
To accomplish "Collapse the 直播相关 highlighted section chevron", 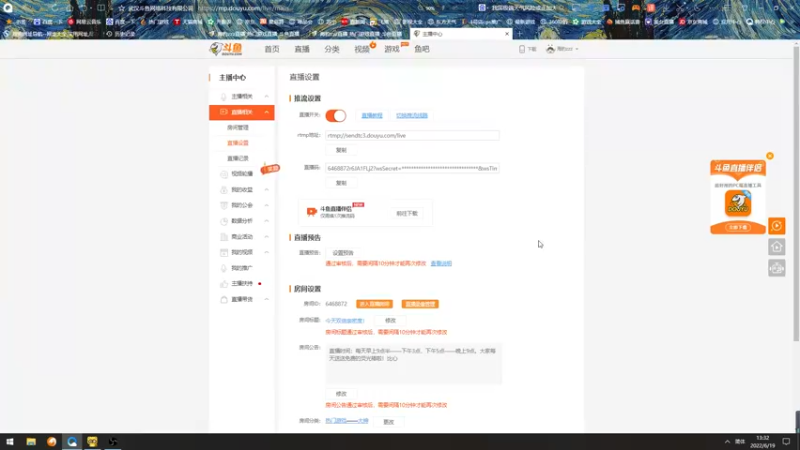I will pyautogui.click(x=266, y=112).
